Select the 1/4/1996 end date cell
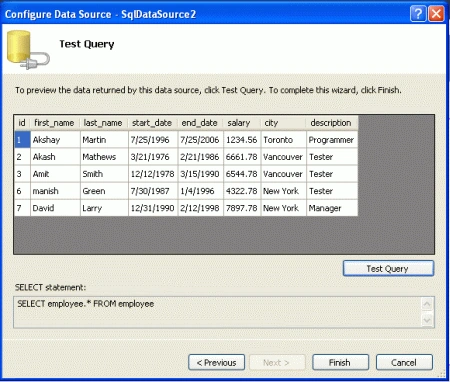Viewport: 450px width, 382px height. tap(201, 191)
